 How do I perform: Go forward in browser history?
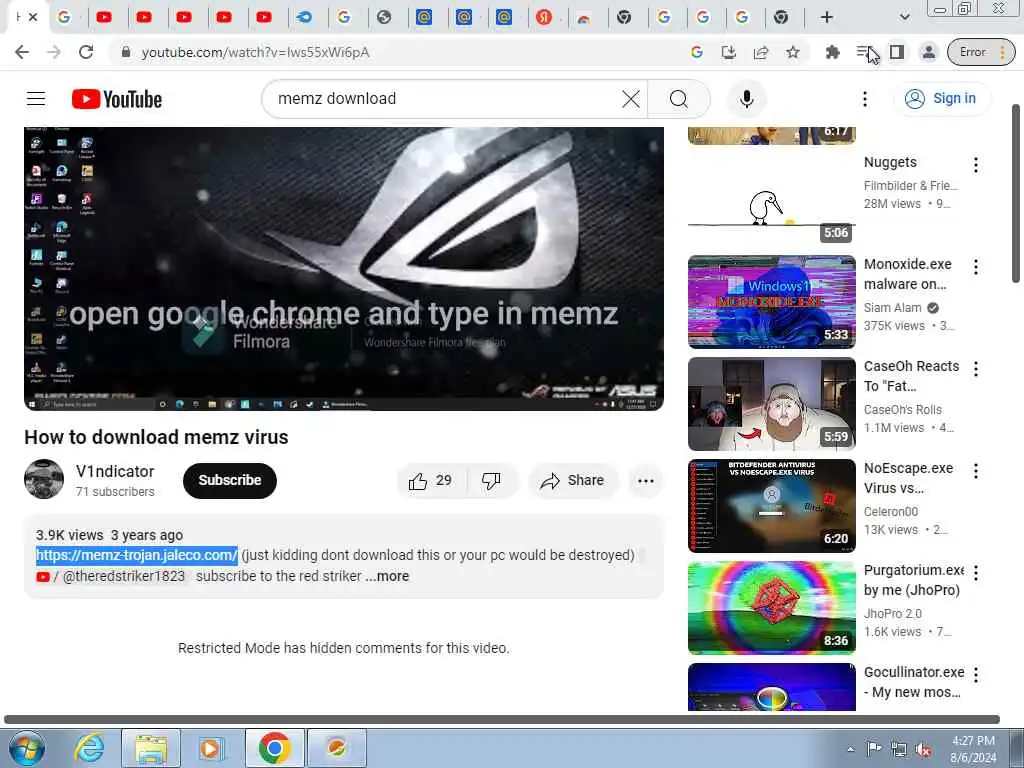pyautogui.click(x=54, y=52)
